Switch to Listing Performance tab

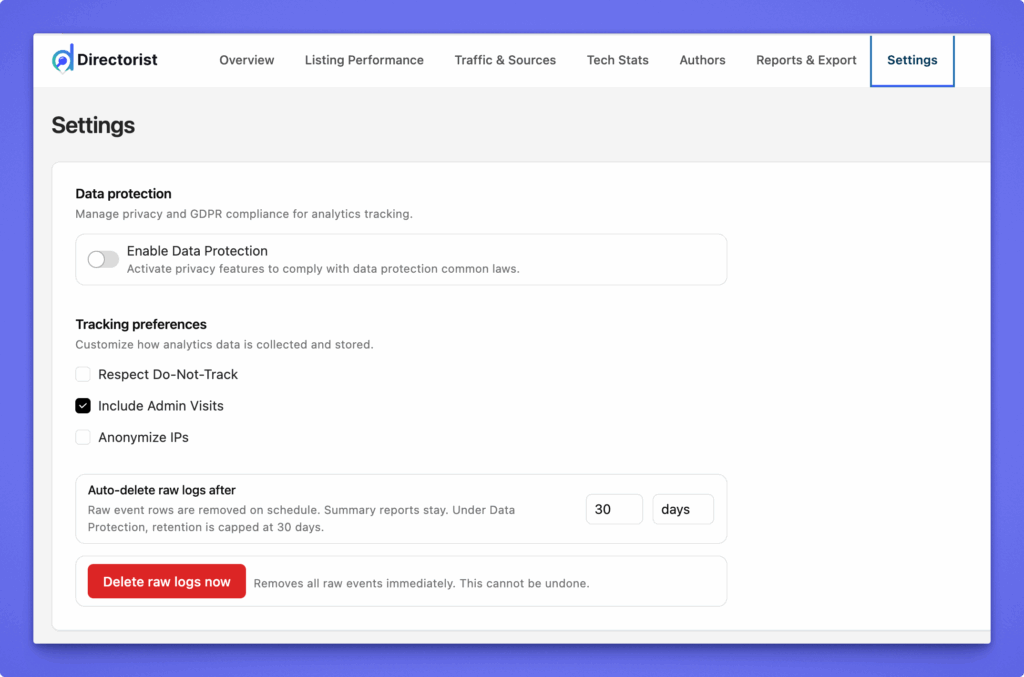(x=364, y=60)
